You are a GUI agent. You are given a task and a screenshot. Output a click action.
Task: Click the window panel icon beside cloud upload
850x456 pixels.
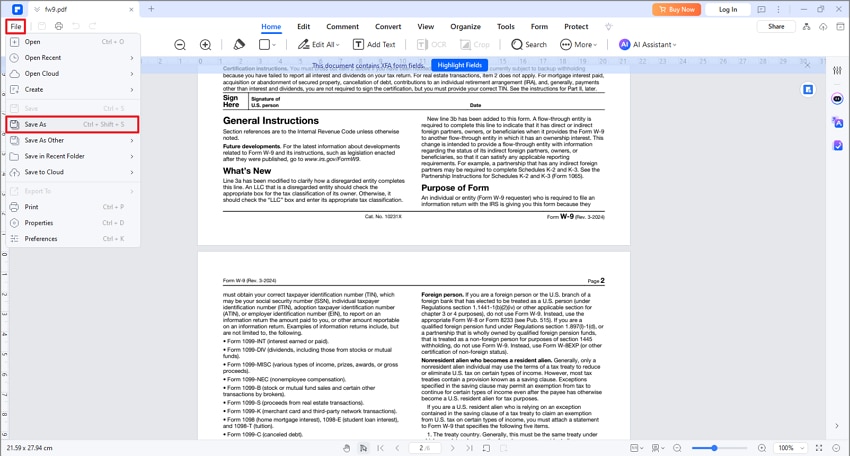[x=840, y=27]
